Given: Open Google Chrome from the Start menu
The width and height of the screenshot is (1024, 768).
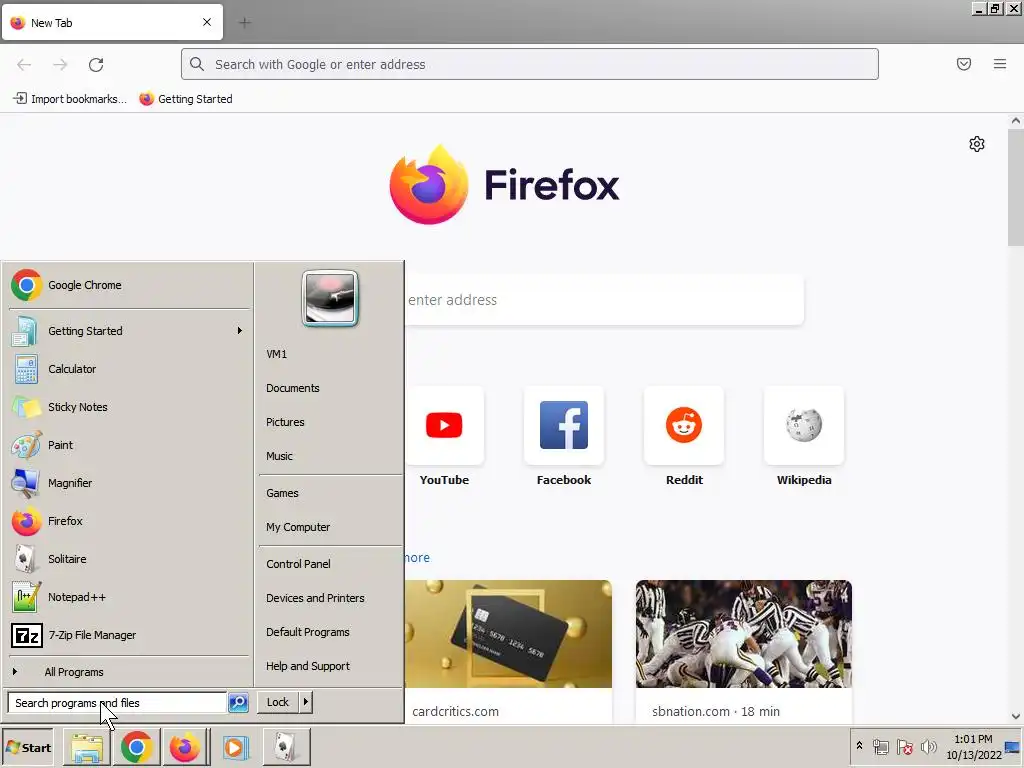Looking at the screenshot, I should click(x=129, y=285).
